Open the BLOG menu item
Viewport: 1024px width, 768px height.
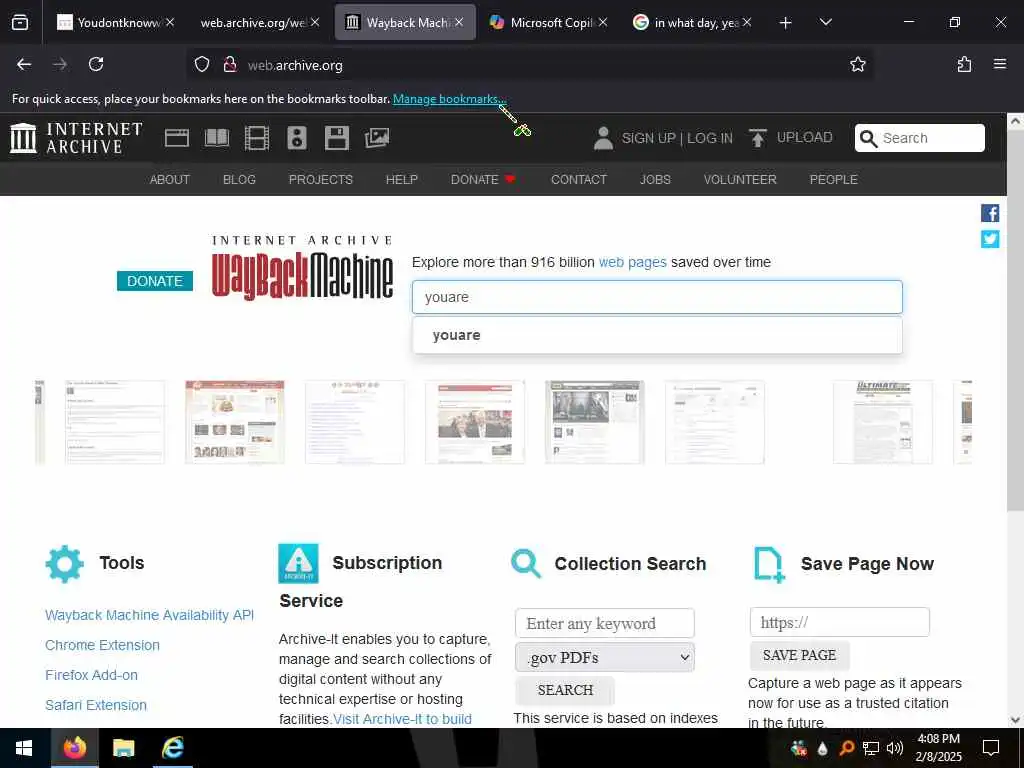click(x=239, y=180)
